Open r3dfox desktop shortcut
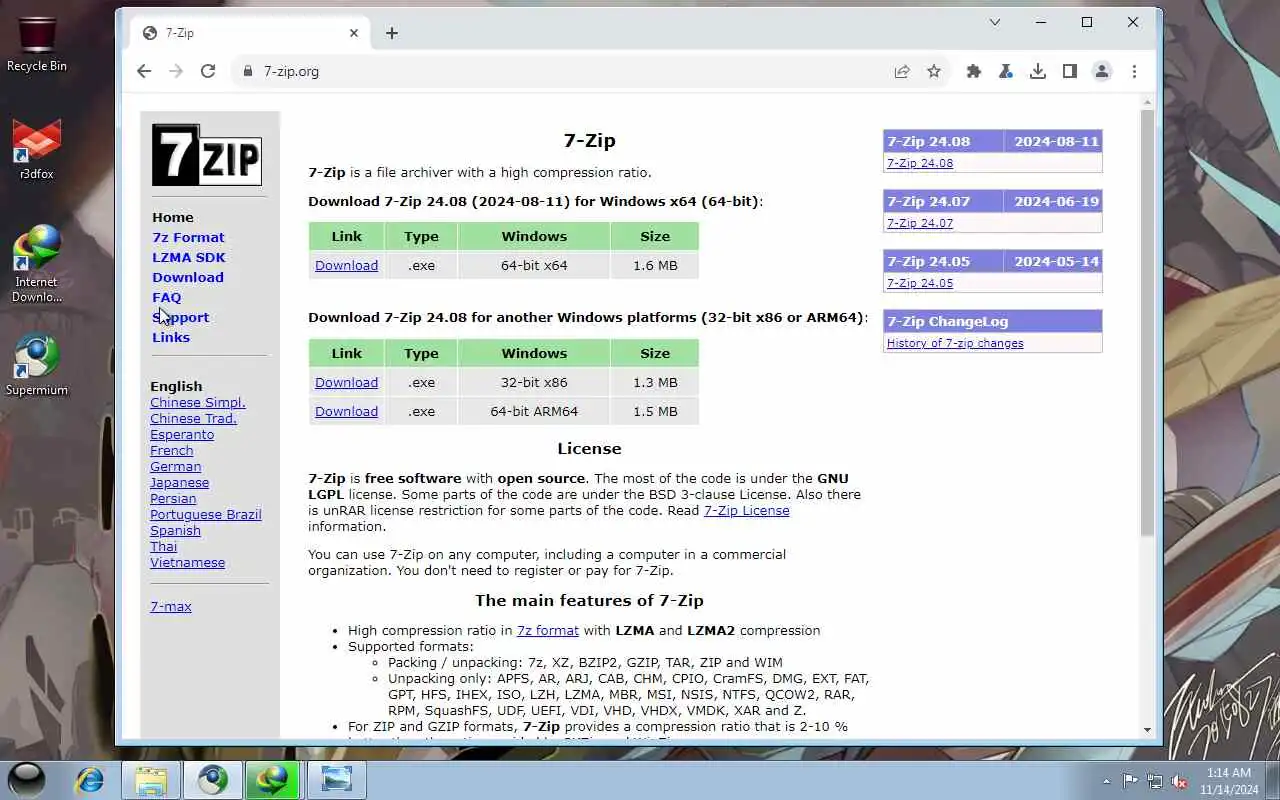This screenshot has height=800, width=1280. [x=37, y=150]
